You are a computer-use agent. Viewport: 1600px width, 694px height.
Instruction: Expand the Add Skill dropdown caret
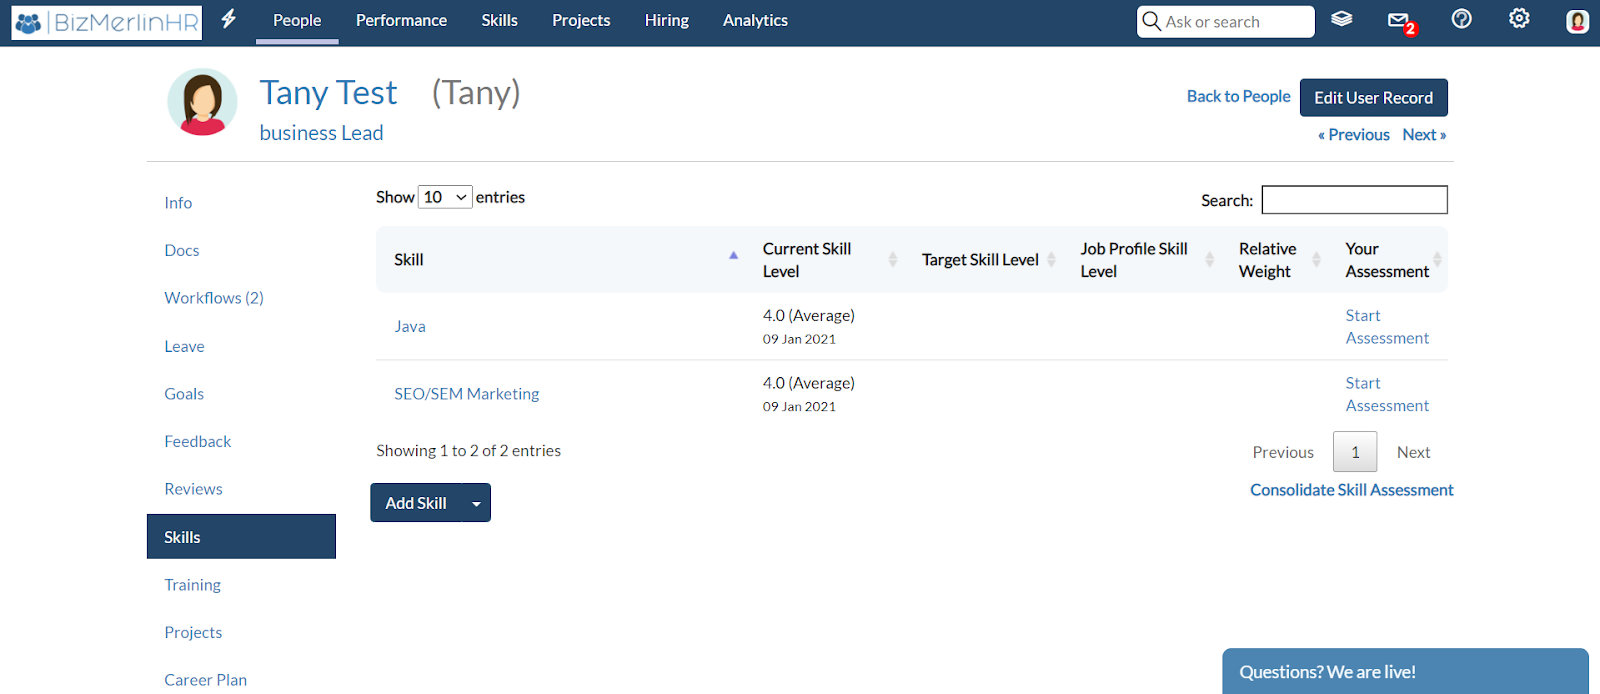click(476, 503)
